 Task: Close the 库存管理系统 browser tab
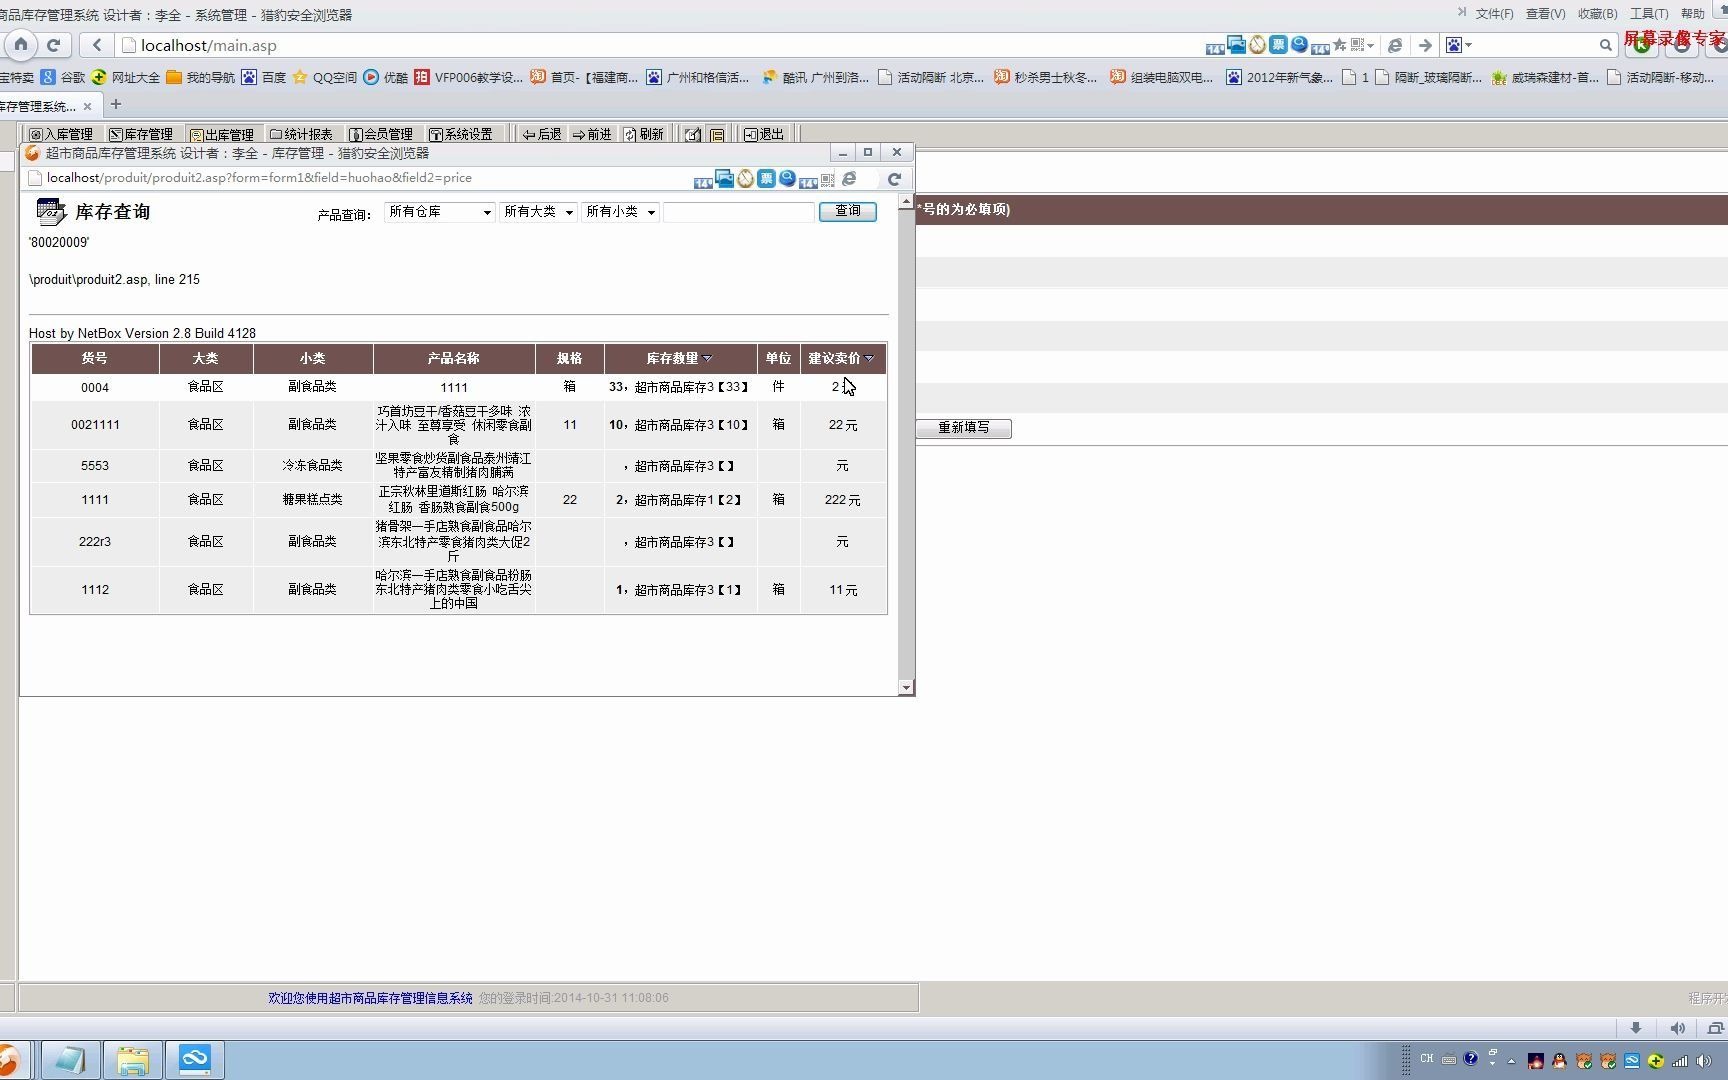click(87, 106)
